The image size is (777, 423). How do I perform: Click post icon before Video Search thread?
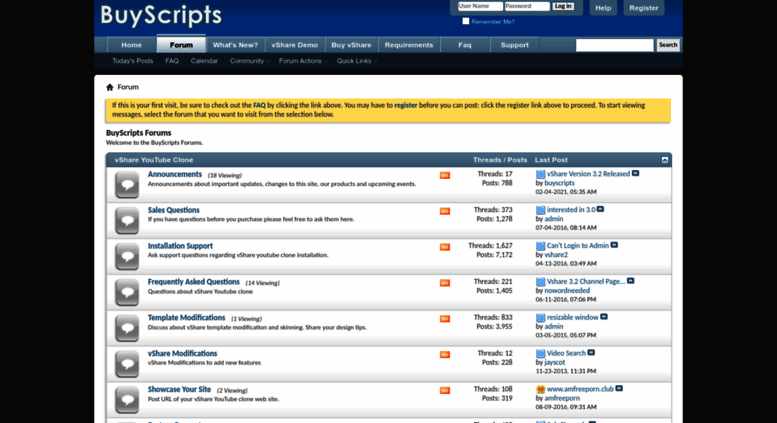tap(540, 354)
